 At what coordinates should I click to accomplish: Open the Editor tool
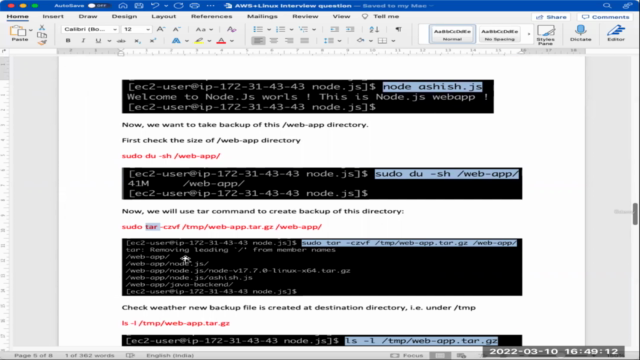[616, 33]
